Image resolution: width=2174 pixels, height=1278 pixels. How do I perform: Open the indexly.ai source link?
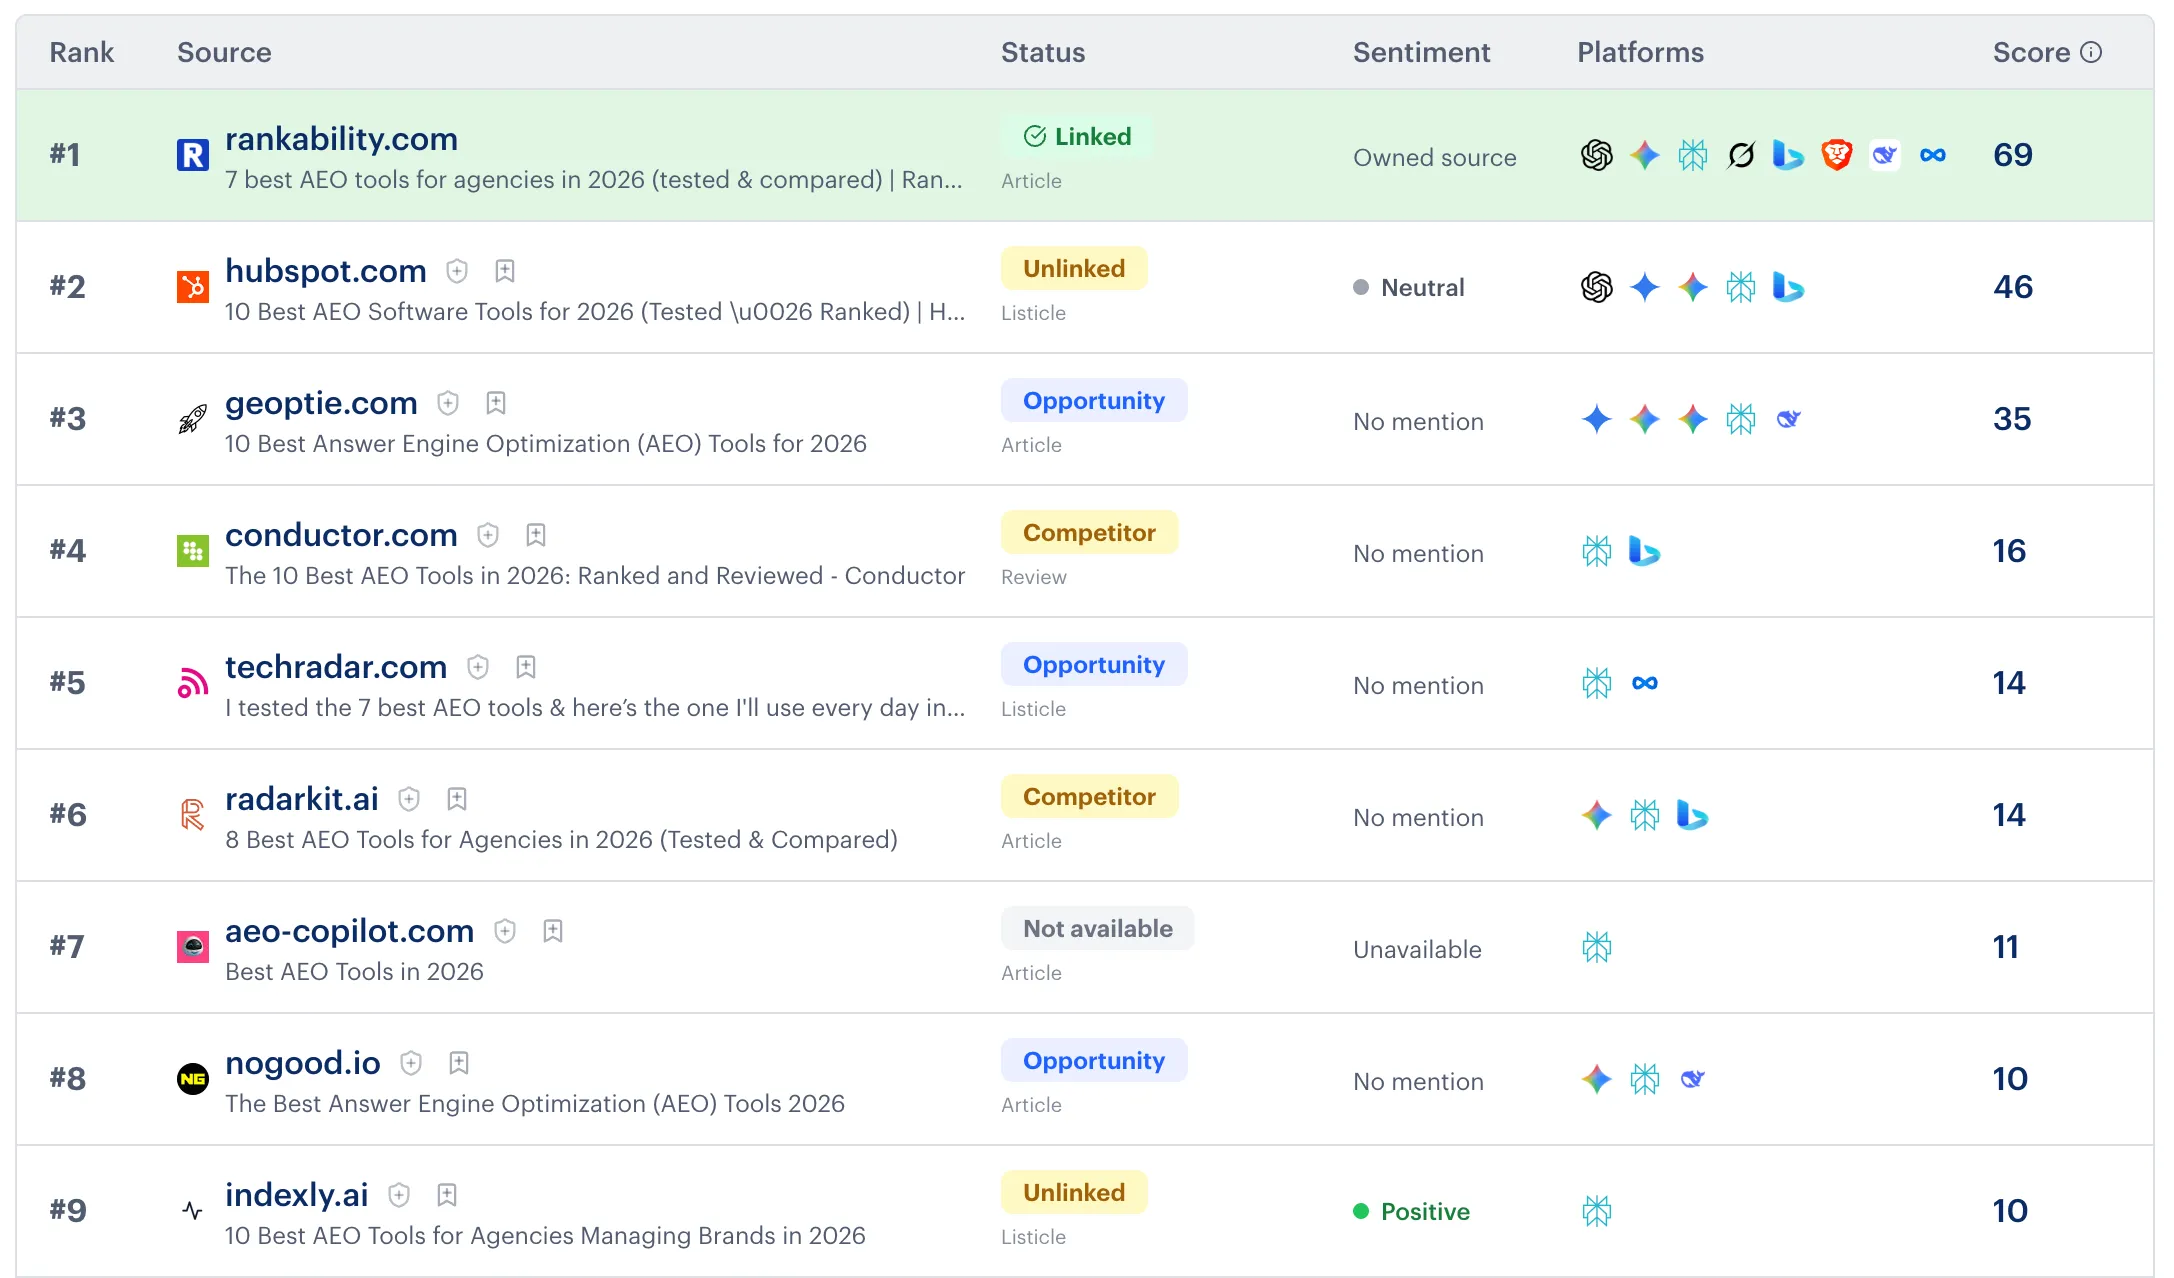coord(297,1195)
